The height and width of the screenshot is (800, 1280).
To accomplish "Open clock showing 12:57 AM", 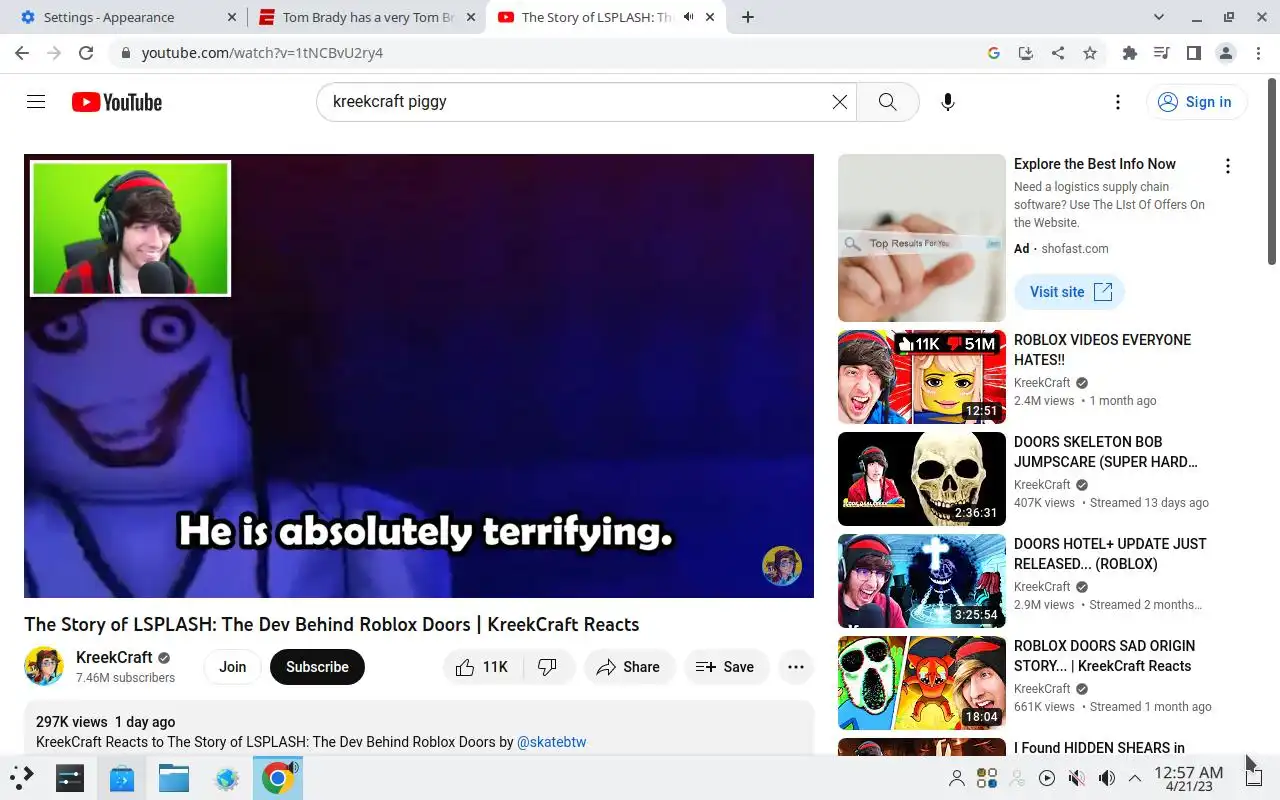I will (x=1188, y=778).
